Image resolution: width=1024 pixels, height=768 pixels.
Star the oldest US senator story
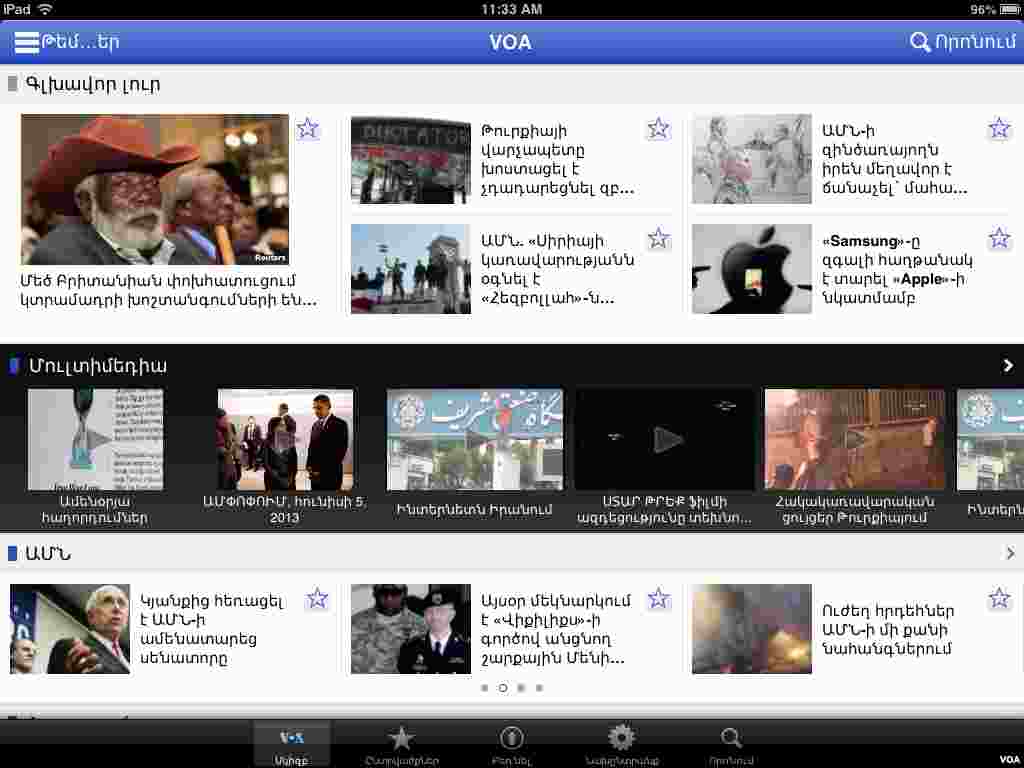pos(317,598)
